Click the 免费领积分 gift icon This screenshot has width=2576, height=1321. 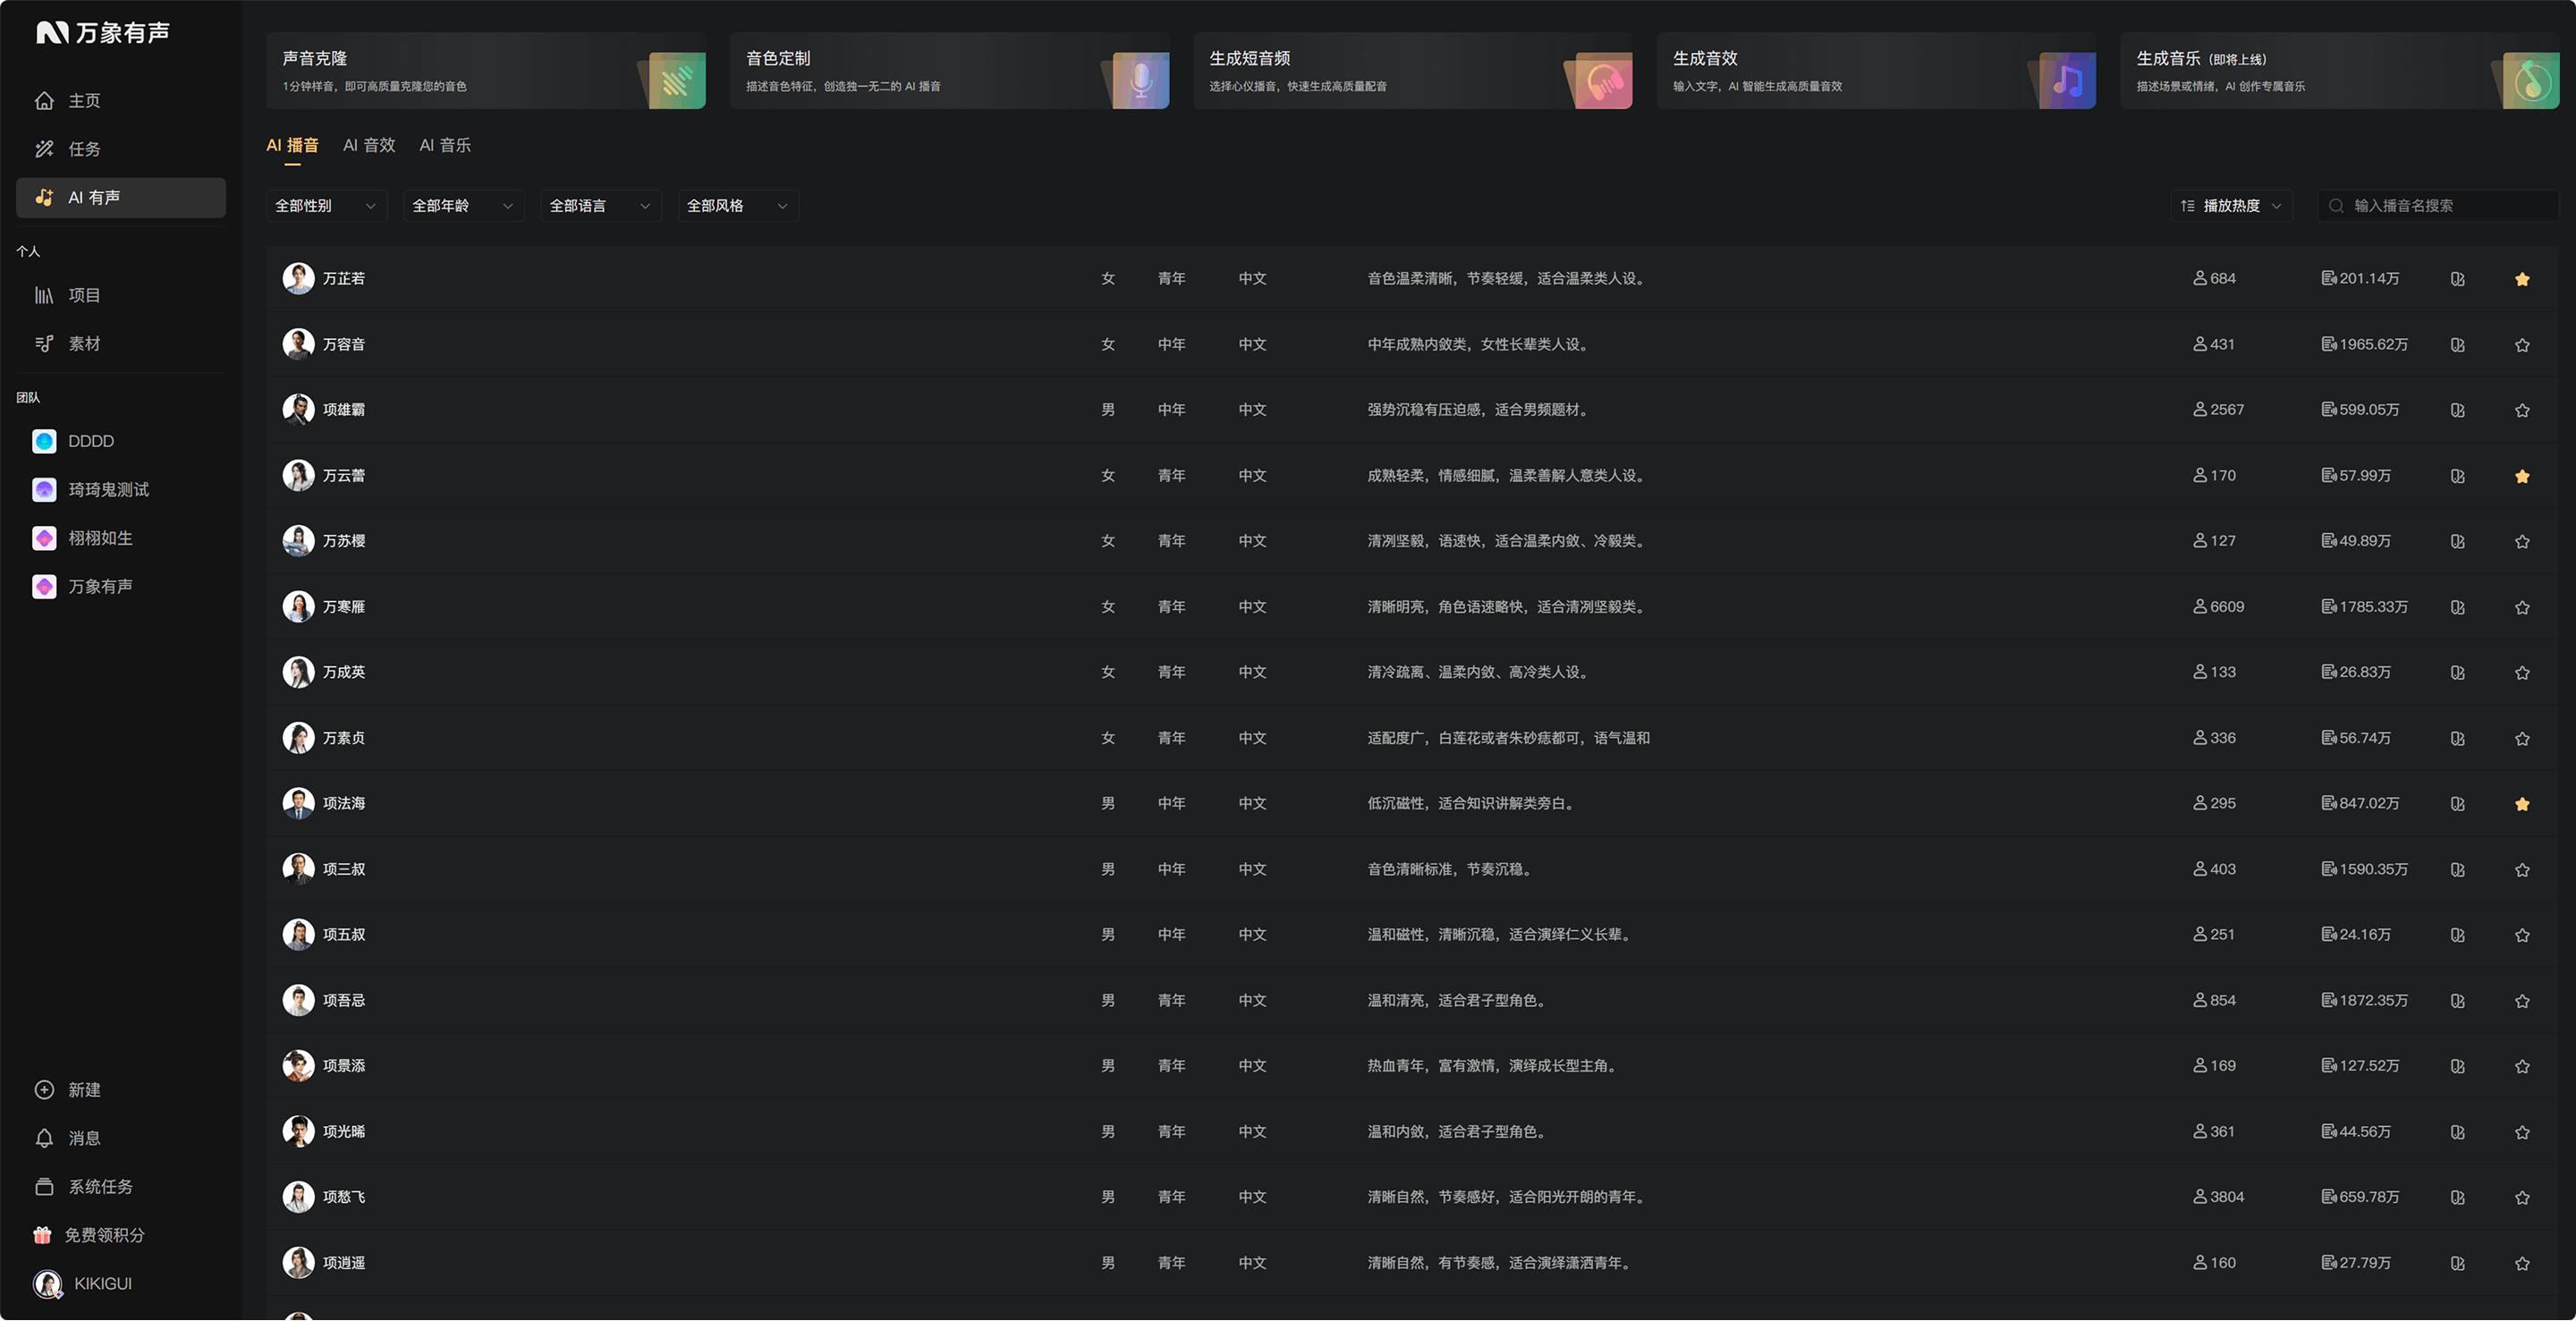click(42, 1236)
